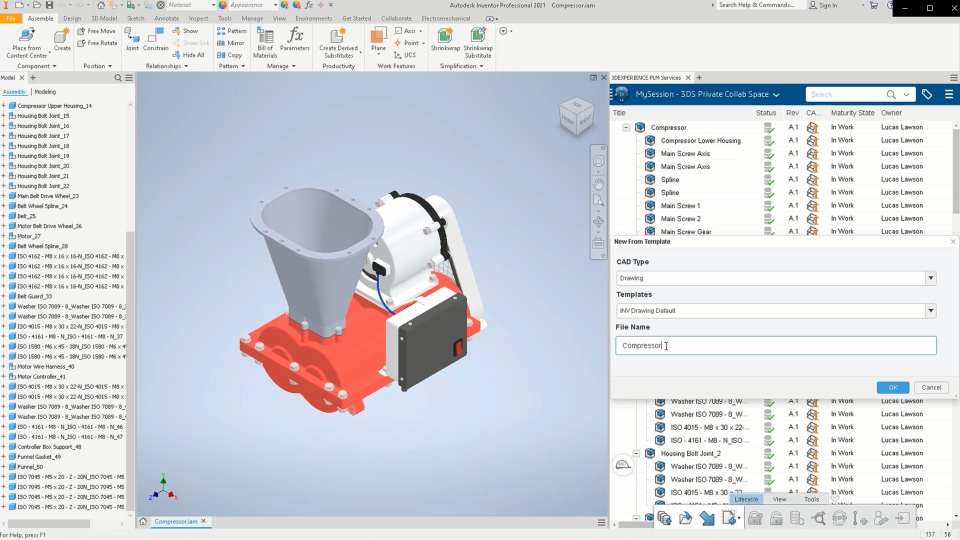The height and width of the screenshot is (540, 960).
Task: Click the PLM Search input field
Action: (x=845, y=94)
